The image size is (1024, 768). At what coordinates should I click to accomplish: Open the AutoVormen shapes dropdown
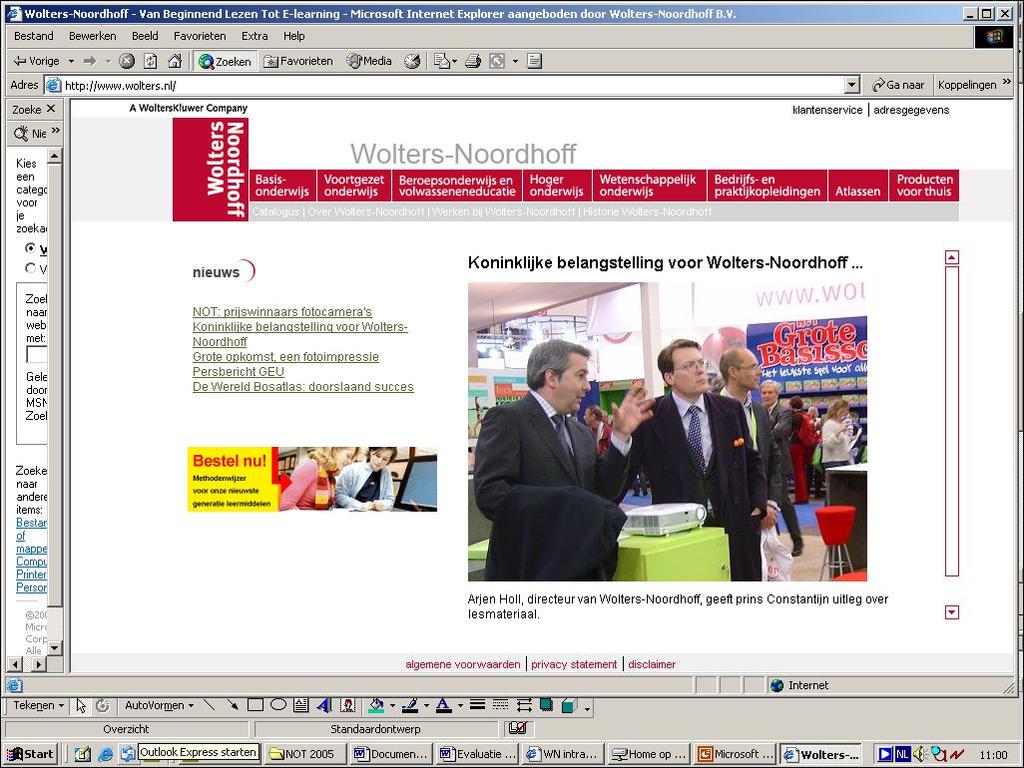pos(159,705)
